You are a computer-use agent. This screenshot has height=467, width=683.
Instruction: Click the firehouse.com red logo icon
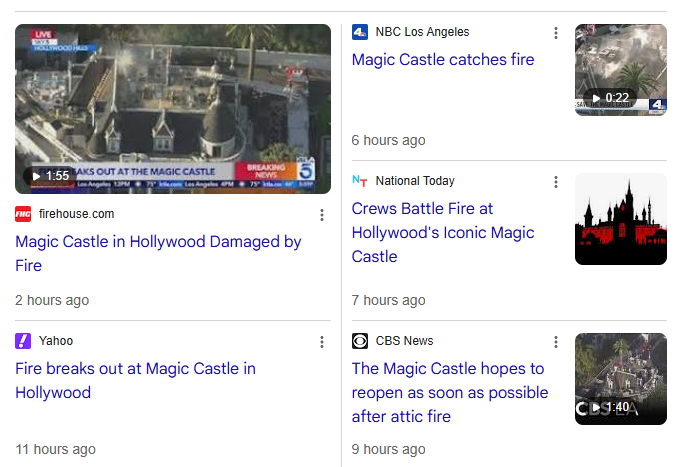23,214
